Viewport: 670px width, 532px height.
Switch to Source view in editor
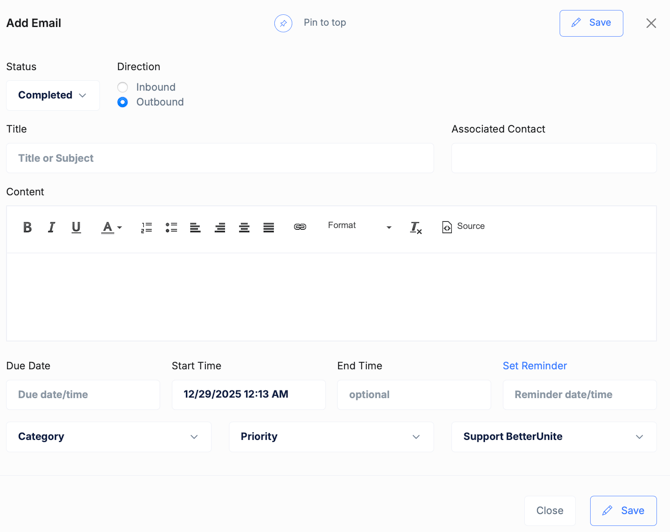463,227
